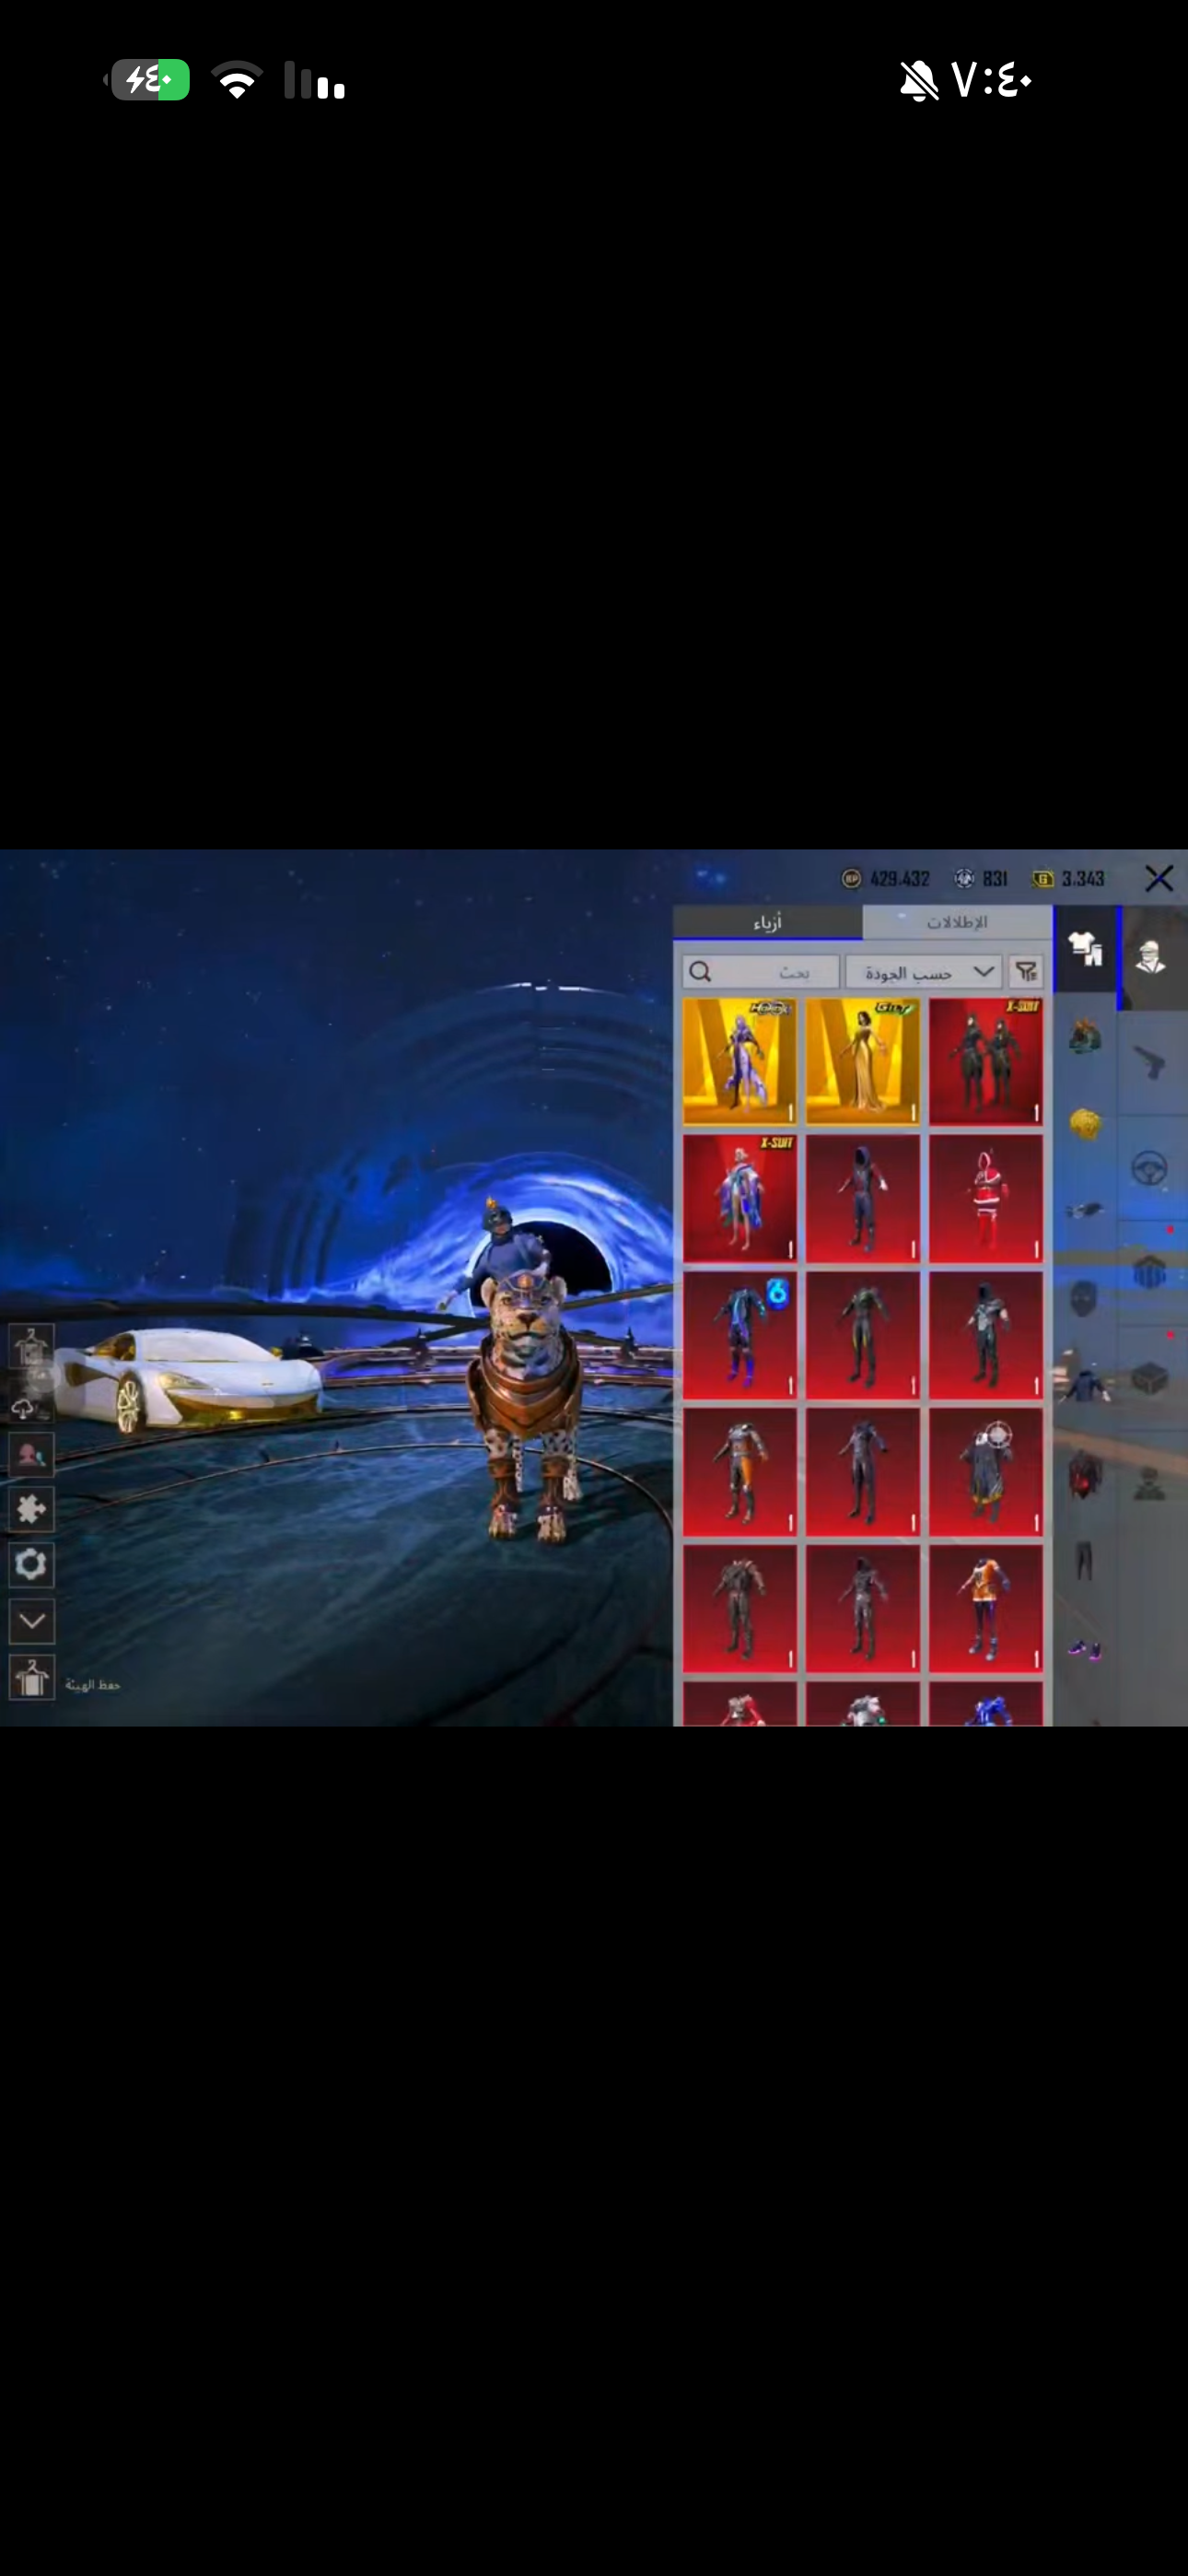Open the حسب الجودة sort dropdown
Viewport: 1188px width, 2576px height.
tap(923, 972)
